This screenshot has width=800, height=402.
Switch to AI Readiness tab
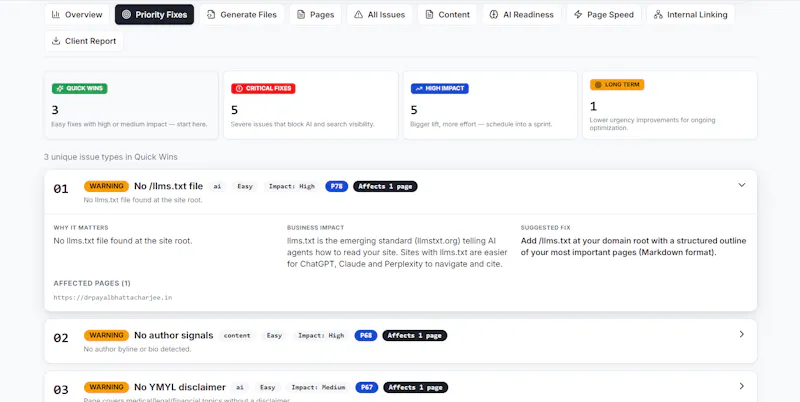[x=521, y=15]
